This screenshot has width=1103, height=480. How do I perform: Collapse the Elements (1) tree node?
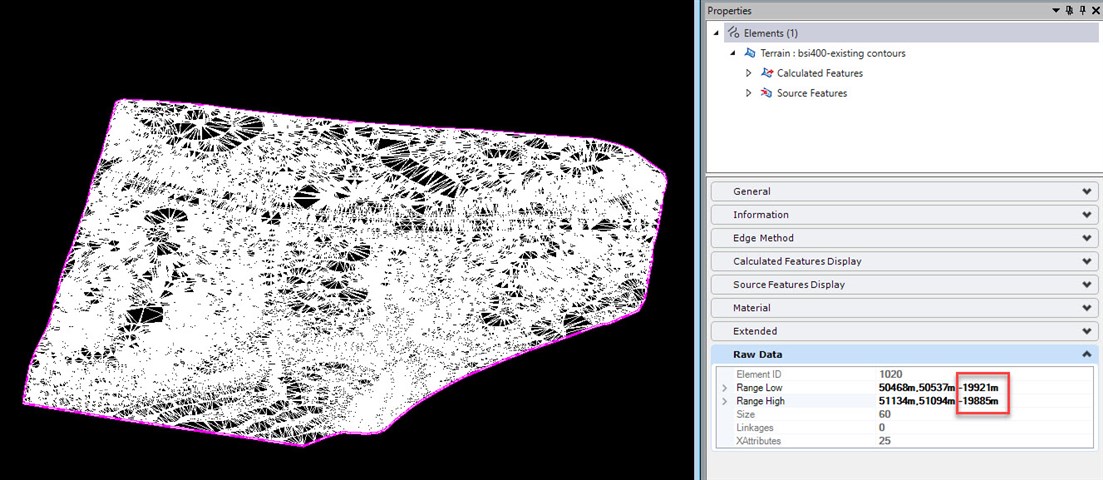click(x=716, y=33)
